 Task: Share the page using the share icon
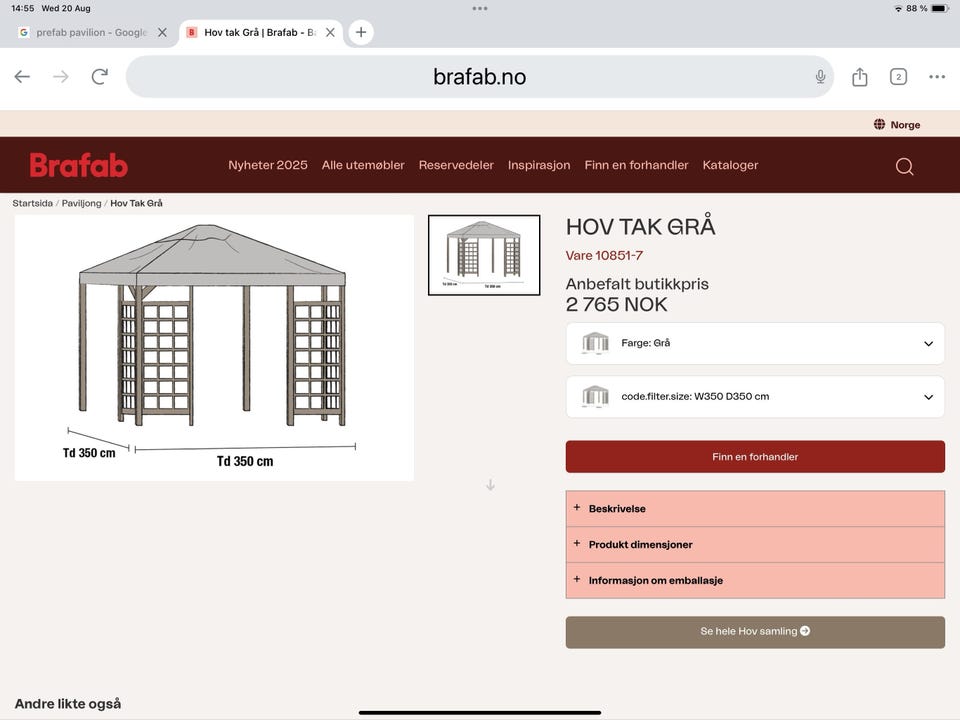coord(859,76)
